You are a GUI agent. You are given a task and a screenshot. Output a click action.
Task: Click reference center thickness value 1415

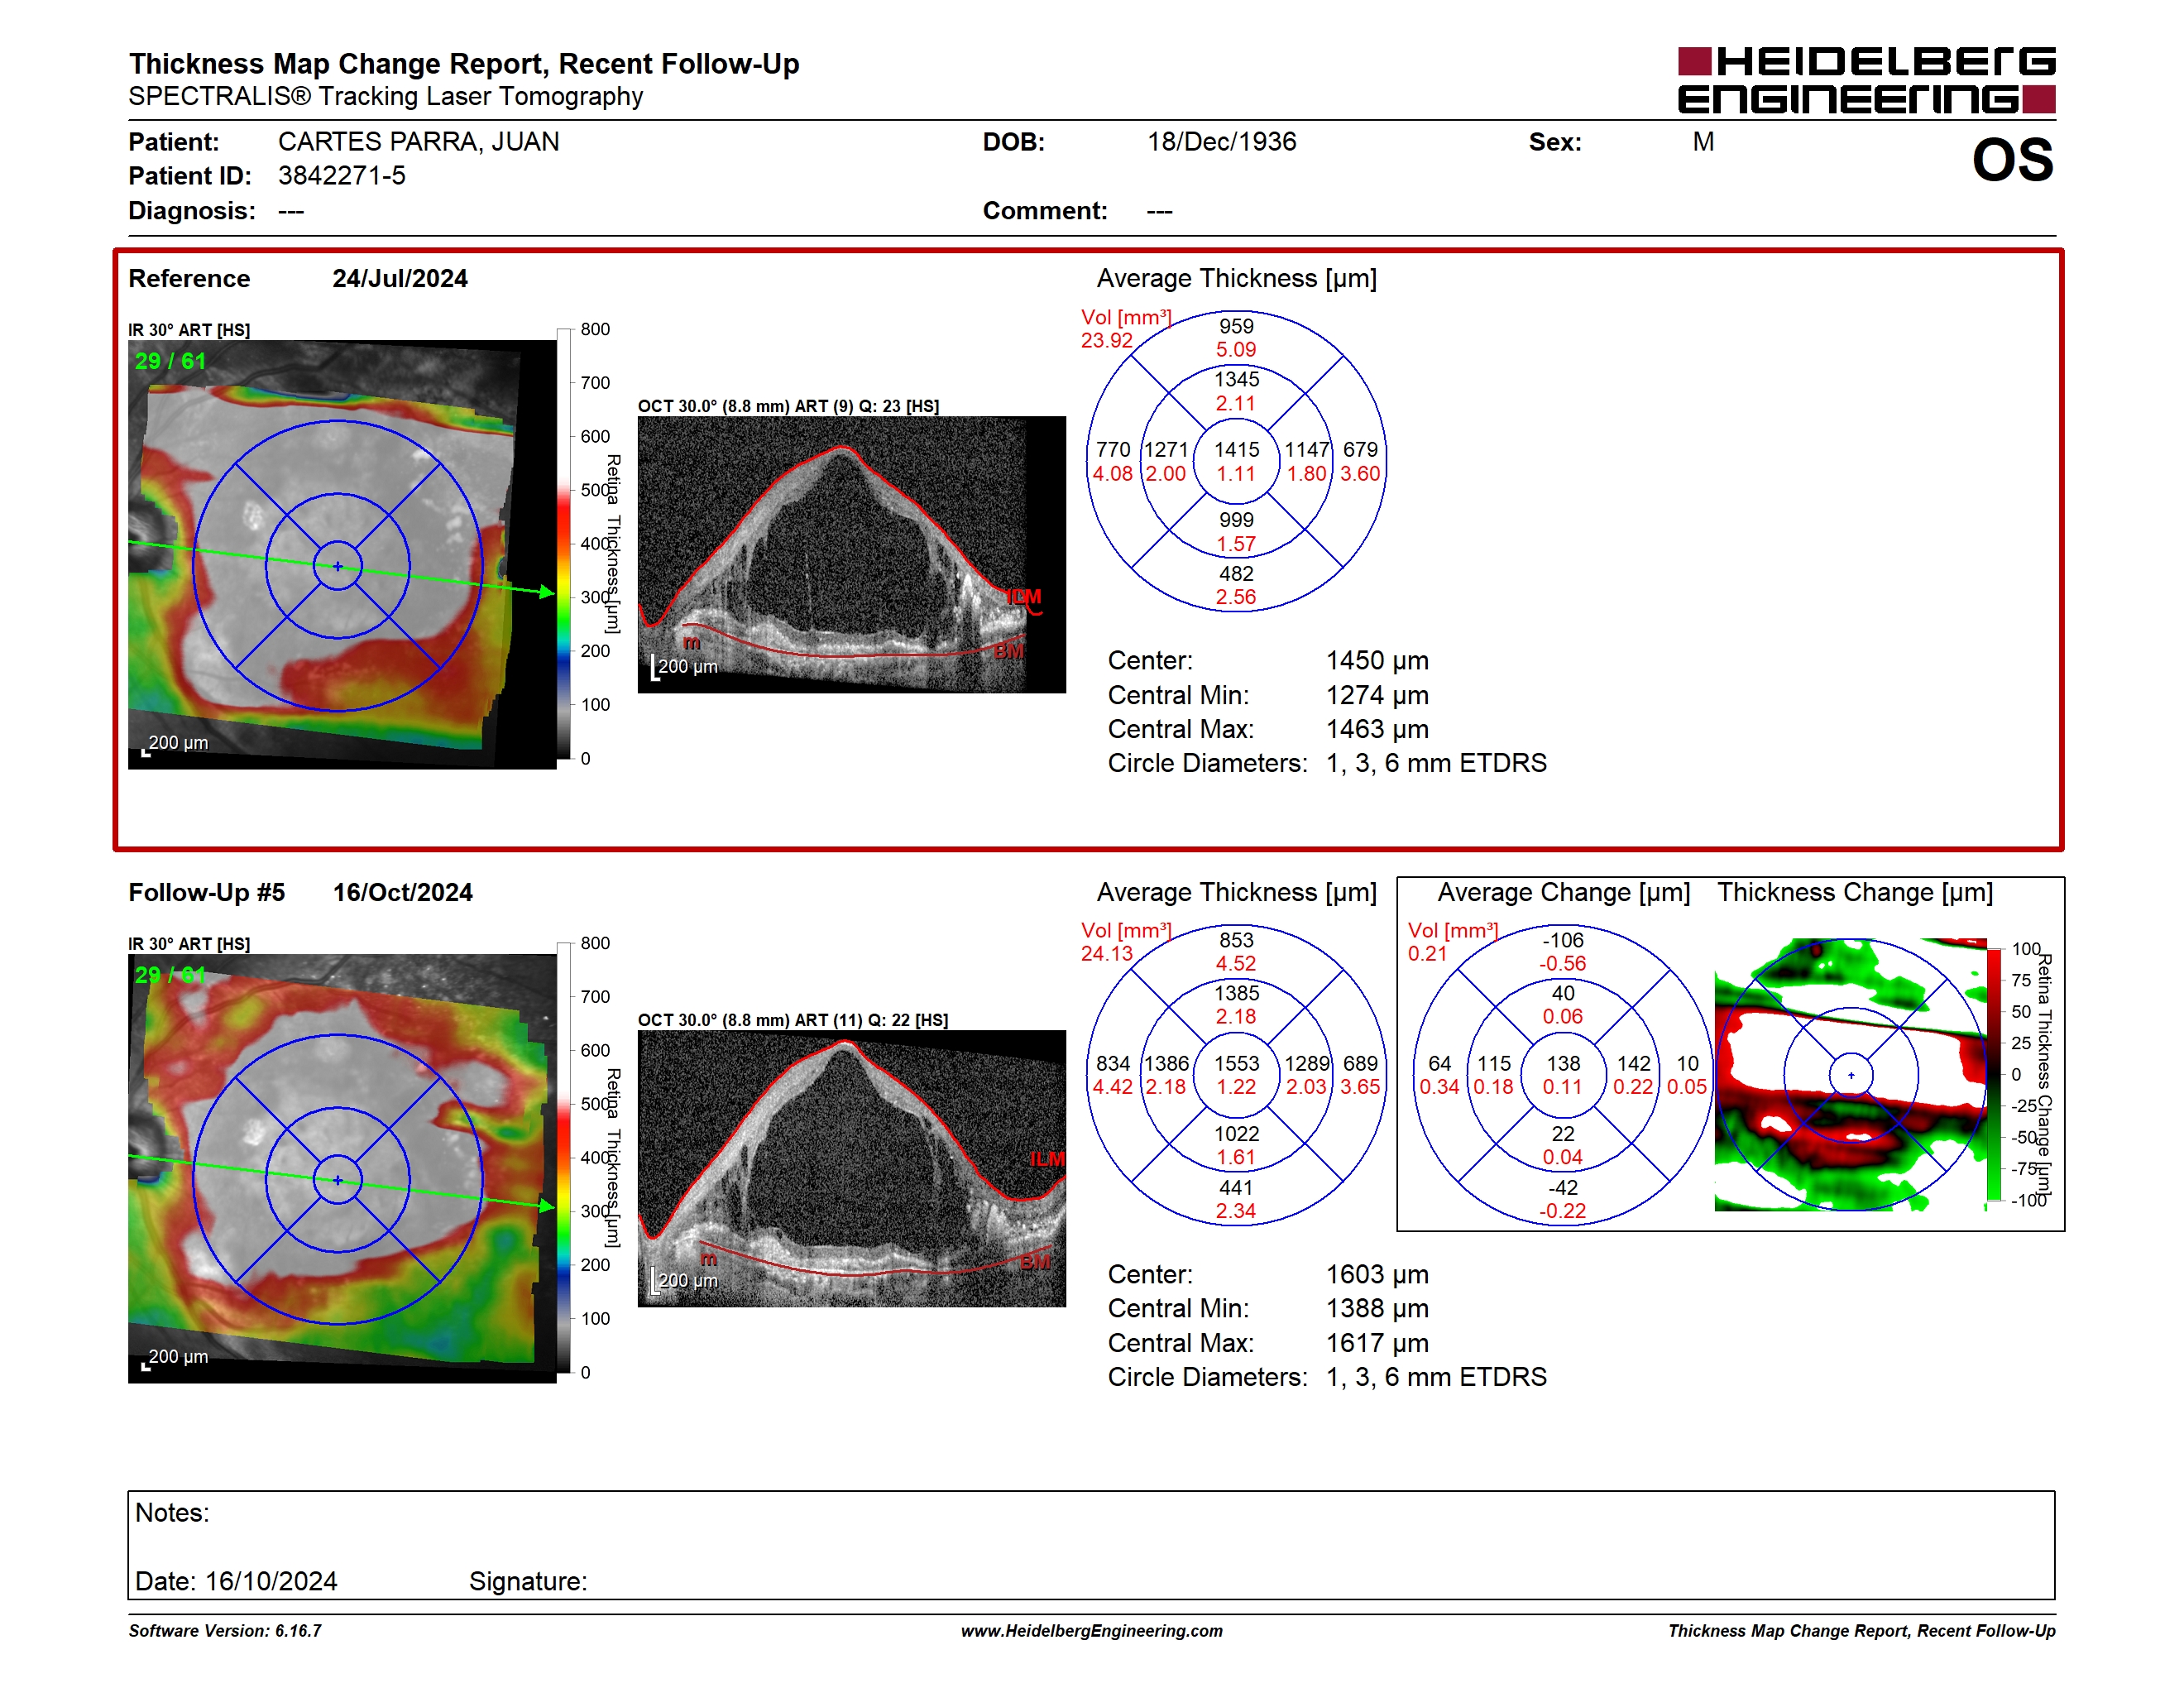coord(1236,450)
